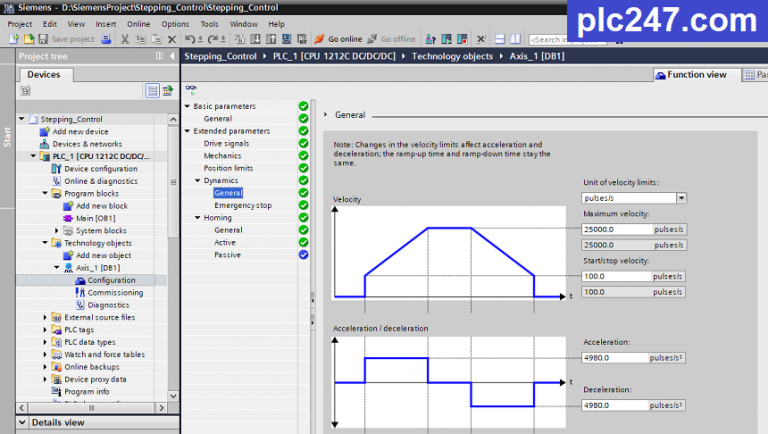Open Commissioning under Axis_1
This screenshot has width=768, height=434.
[115, 292]
